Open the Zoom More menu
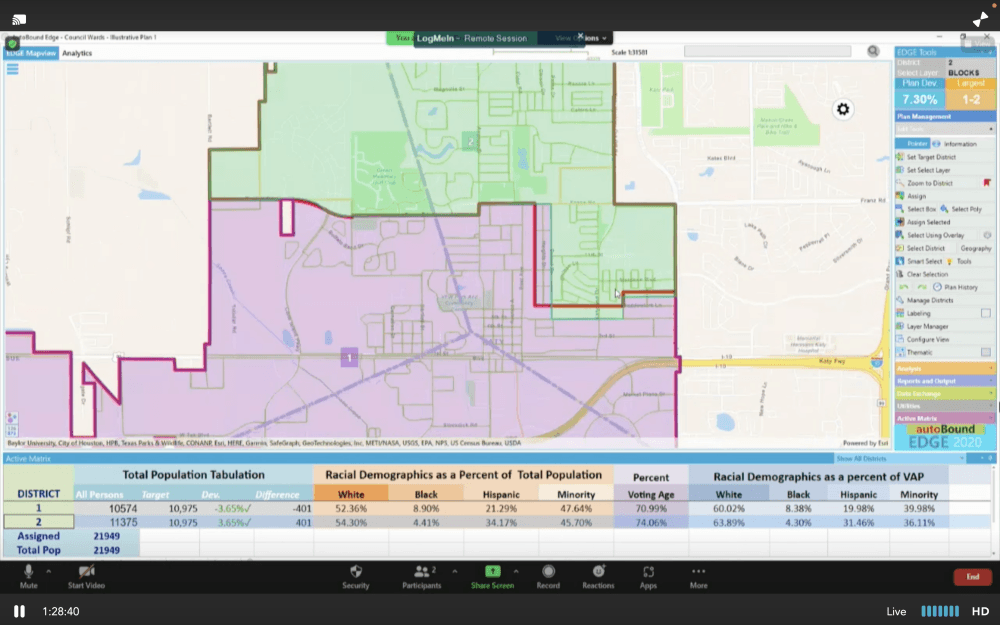The width and height of the screenshot is (1000, 625). point(698,576)
